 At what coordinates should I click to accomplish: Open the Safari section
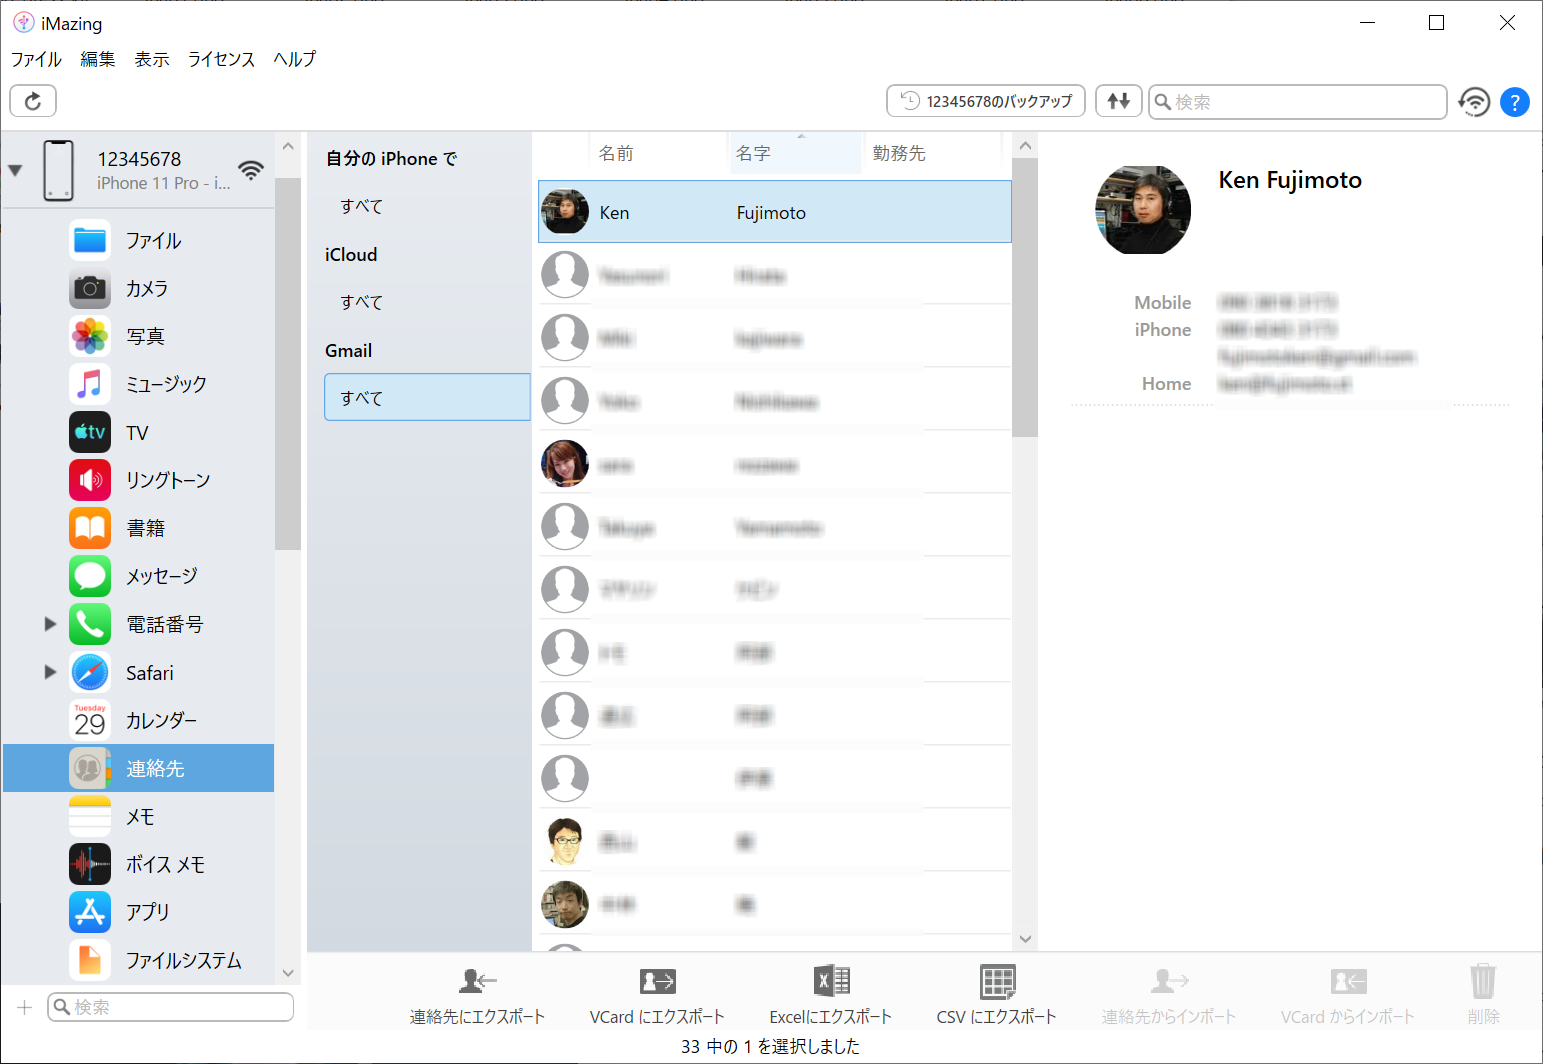tap(138, 672)
